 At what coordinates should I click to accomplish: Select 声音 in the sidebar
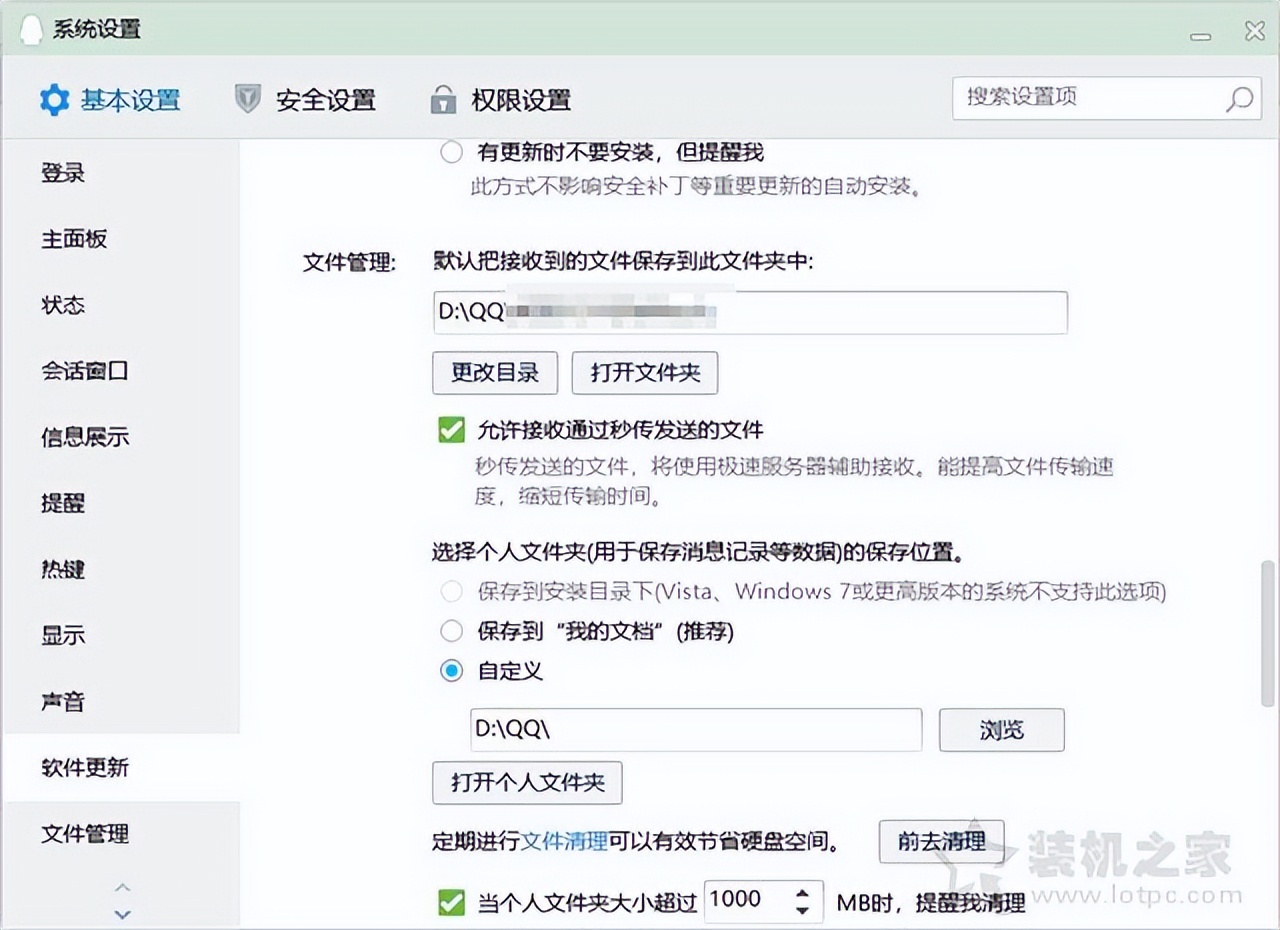[63, 702]
